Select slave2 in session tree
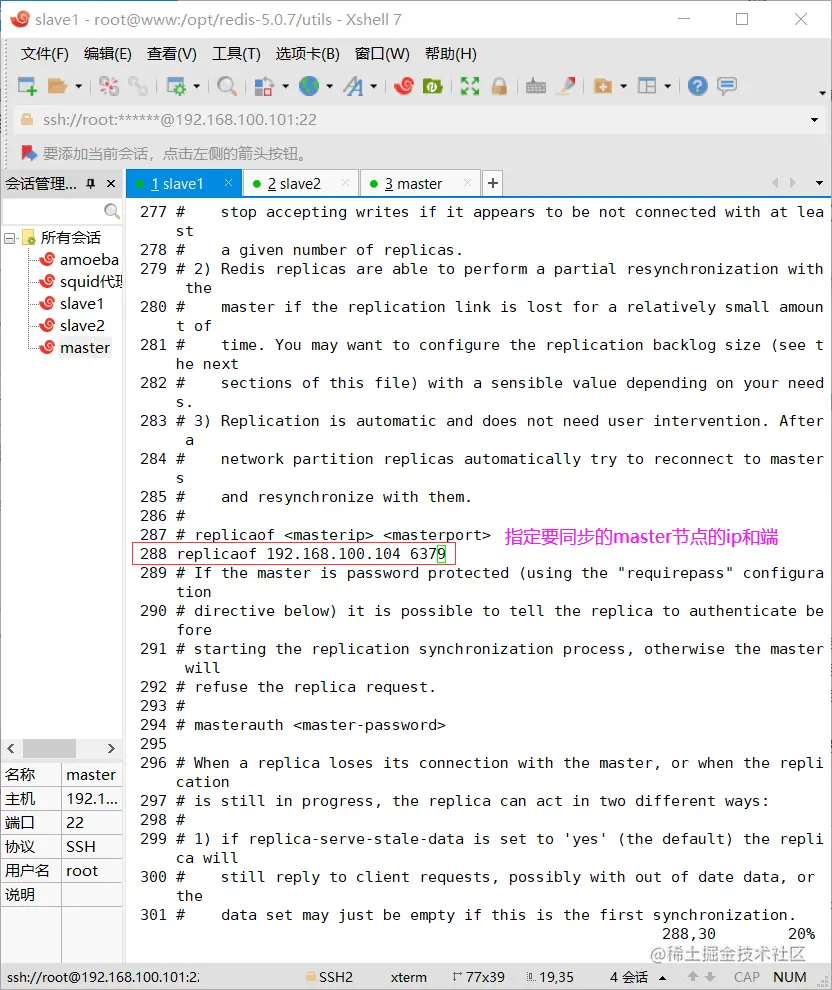832x990 pixels. click(x=82, y=326)
